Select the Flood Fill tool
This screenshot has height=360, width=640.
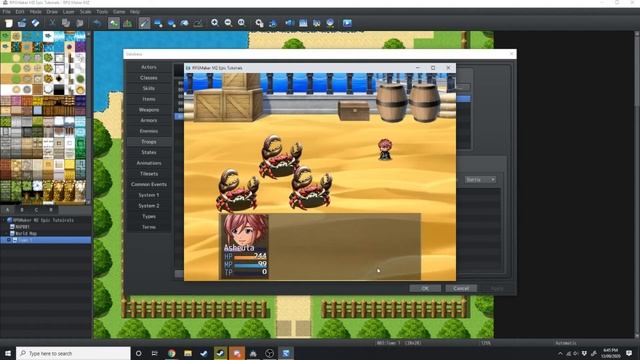[x=185, y=23]
